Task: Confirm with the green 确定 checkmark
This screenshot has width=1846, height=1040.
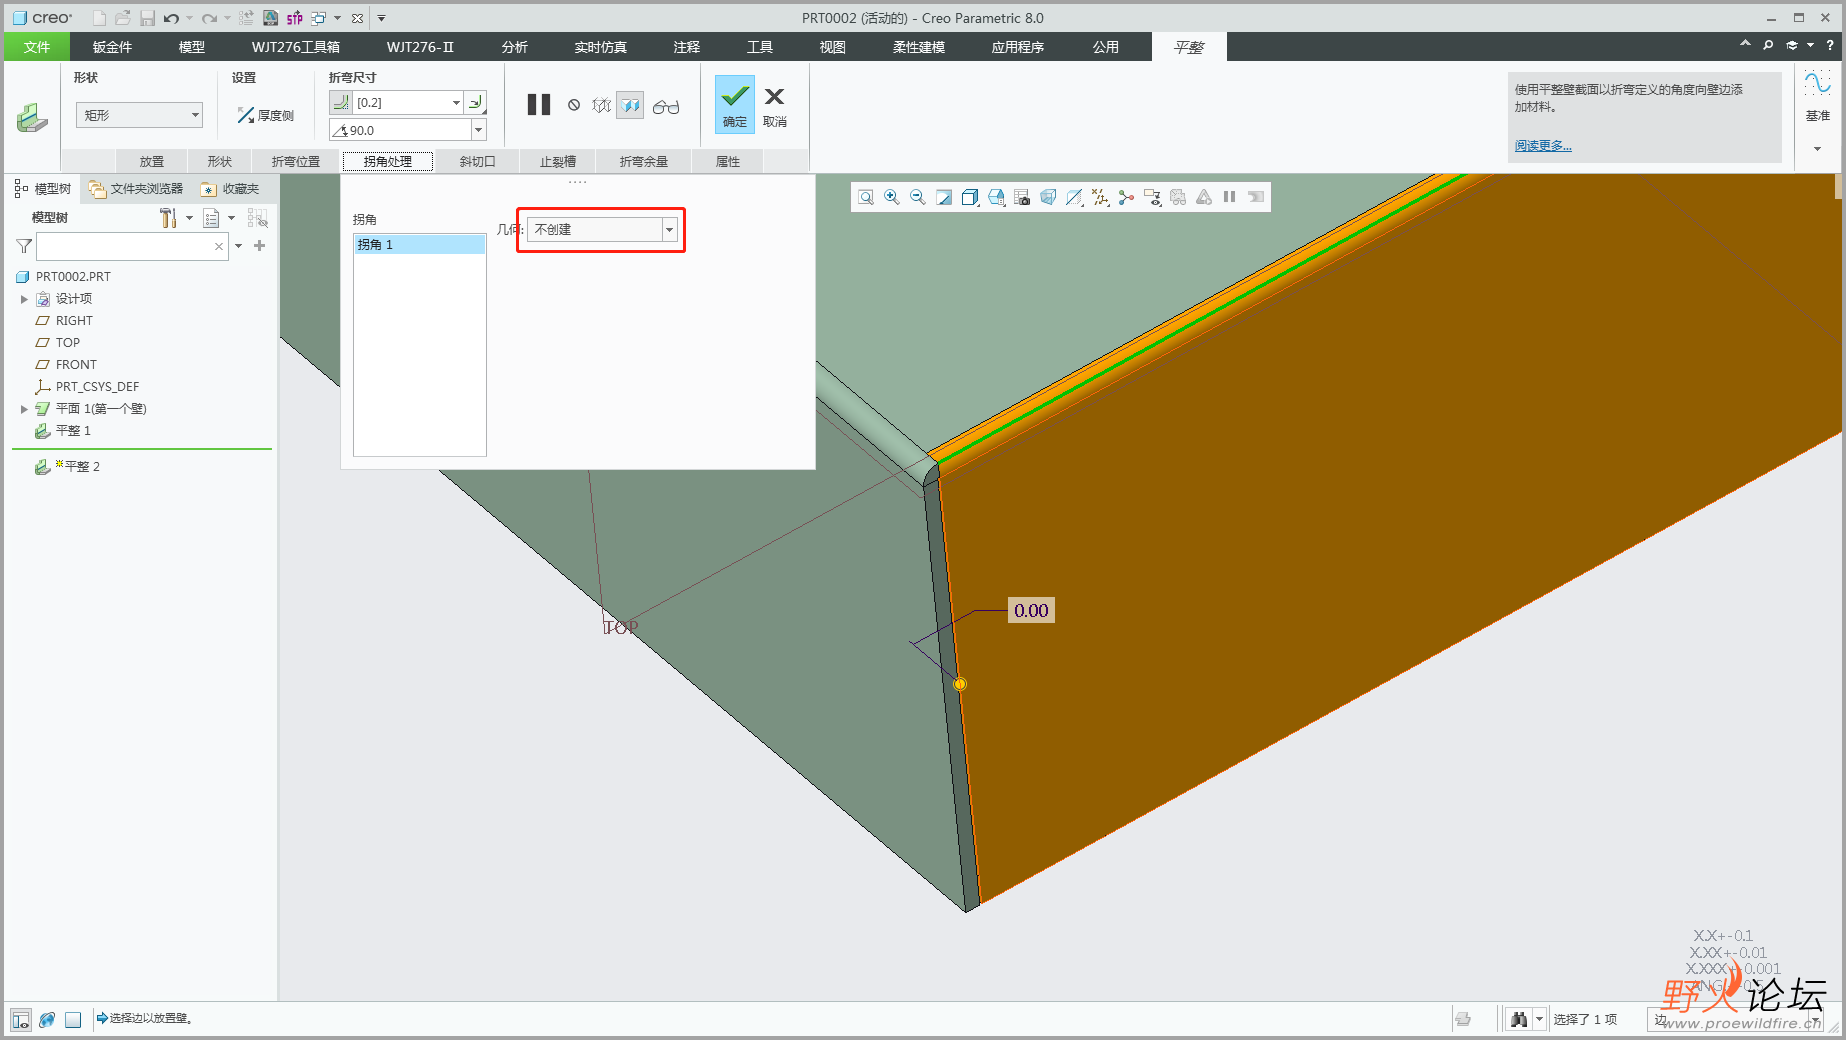Action: pyautogui.click(x=735, y=104)
